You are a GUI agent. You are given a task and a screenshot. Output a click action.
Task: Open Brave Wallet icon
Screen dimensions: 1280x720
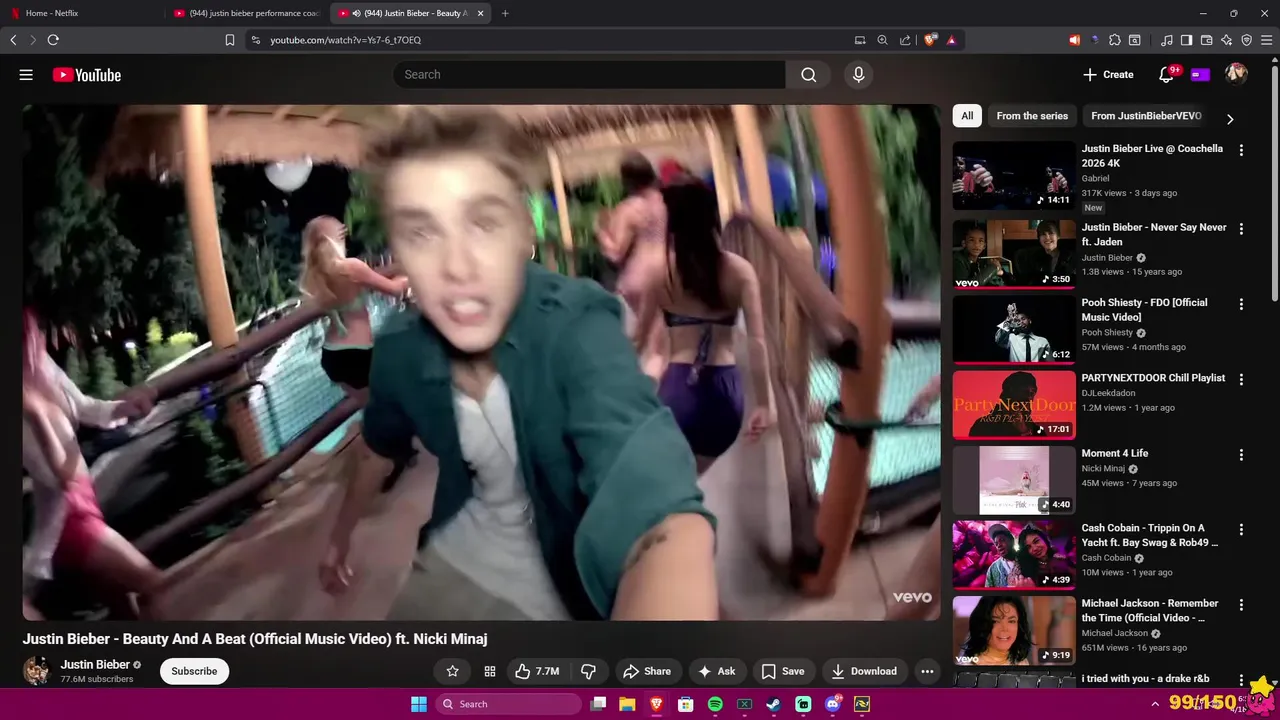pos(1206,40)
